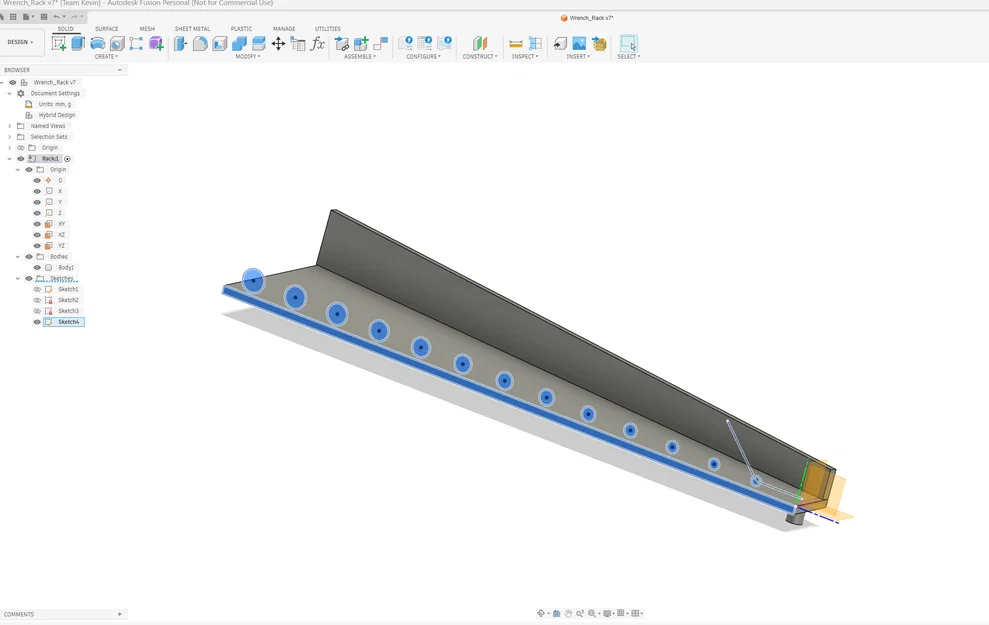The width and height of the screenshot is (989, 625).
Task: Expand the Named Views folder
Action: 9,126
